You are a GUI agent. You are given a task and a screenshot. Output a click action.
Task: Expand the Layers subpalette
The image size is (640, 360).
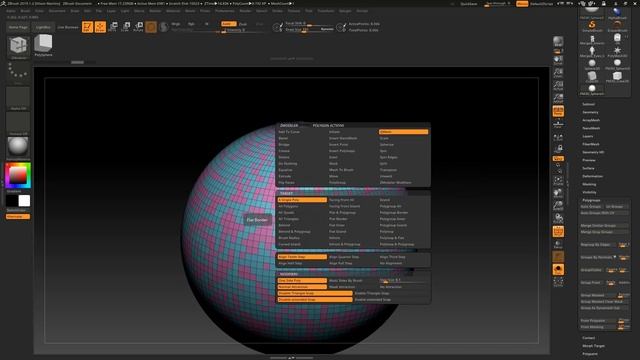(x=588, y=136)
